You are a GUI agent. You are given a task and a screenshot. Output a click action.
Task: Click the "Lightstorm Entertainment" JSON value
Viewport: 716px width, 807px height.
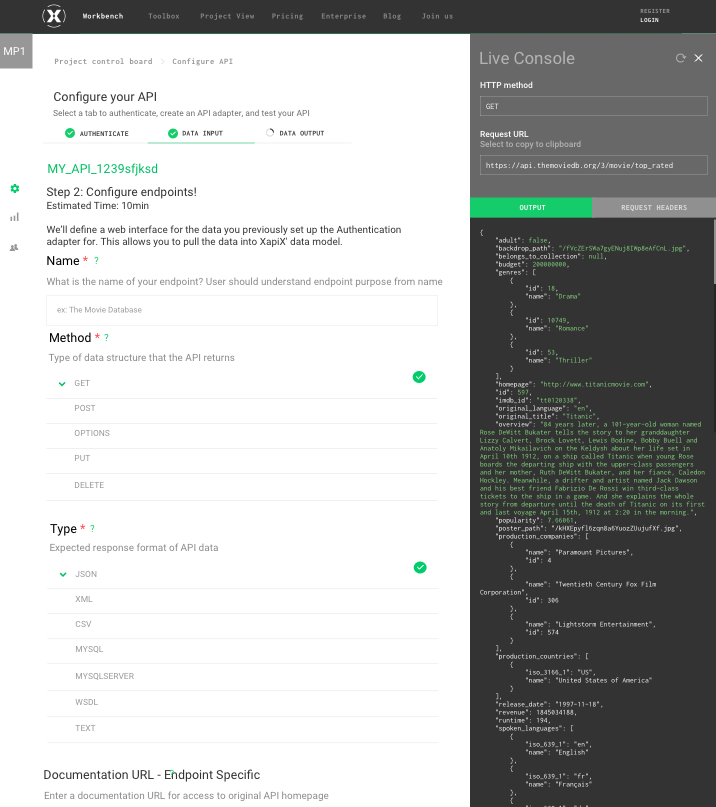click(605, 625)
